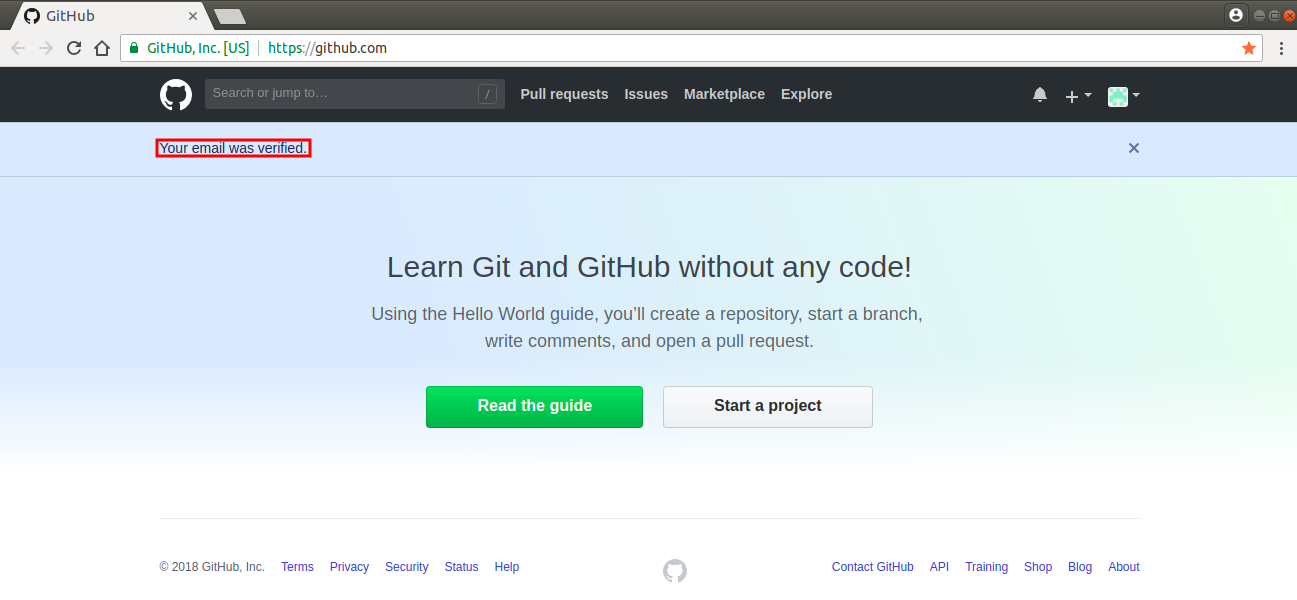
Task: Go to browser home page
Action: pyautogui.click(x=101, y=48)
